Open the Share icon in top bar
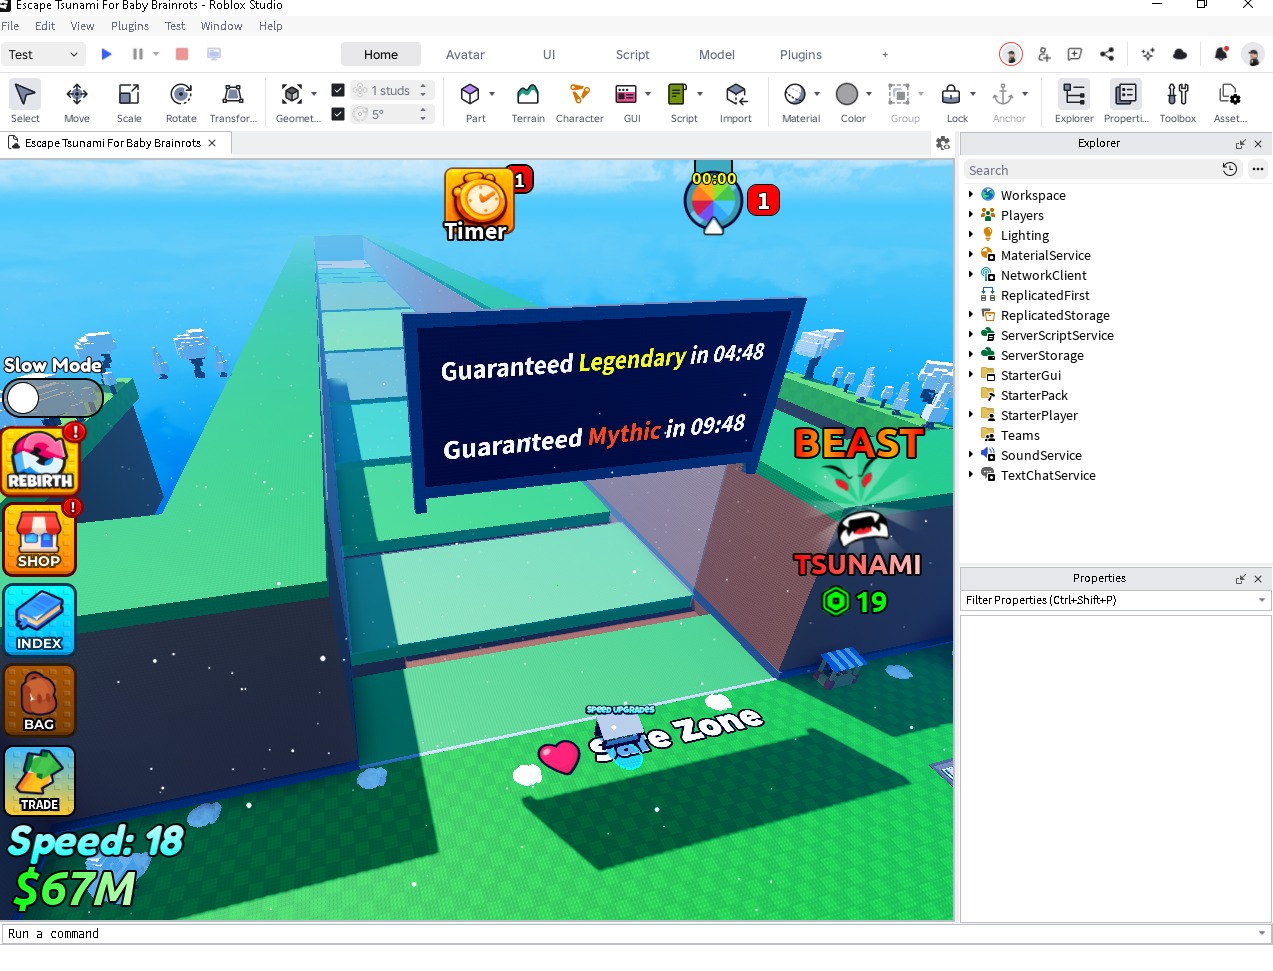 coord(1107,54)
